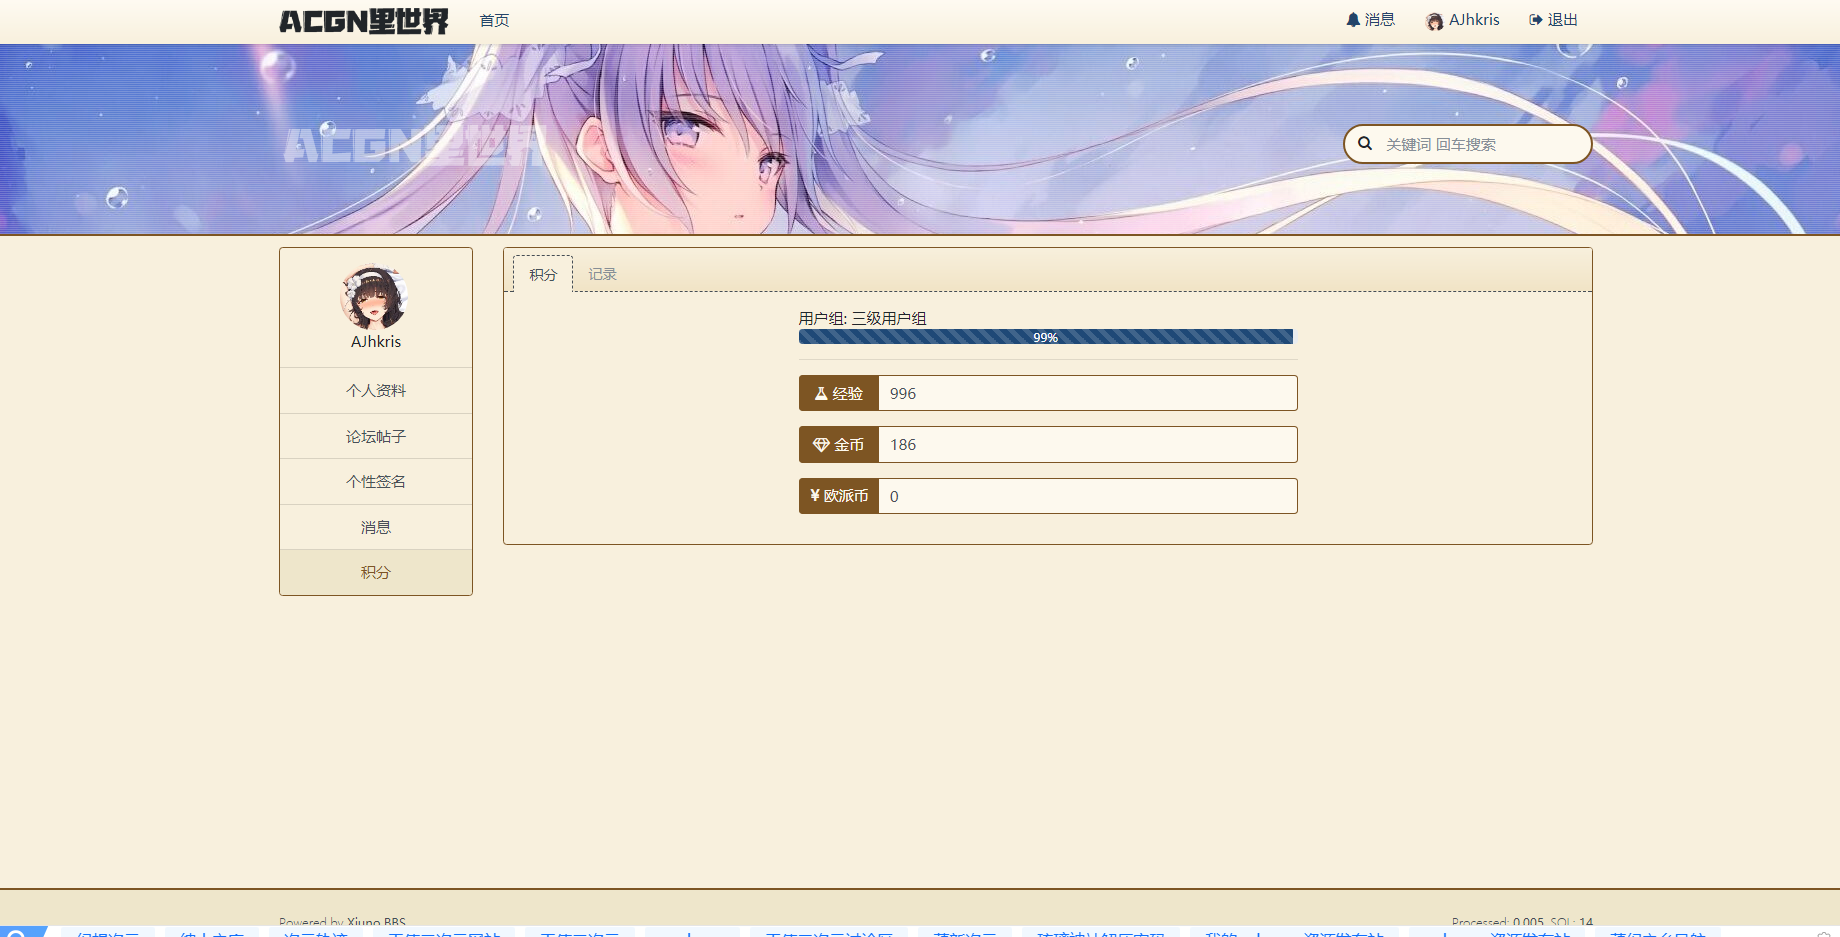
Task: Switch to the 记录 tab
Action: 602,274
